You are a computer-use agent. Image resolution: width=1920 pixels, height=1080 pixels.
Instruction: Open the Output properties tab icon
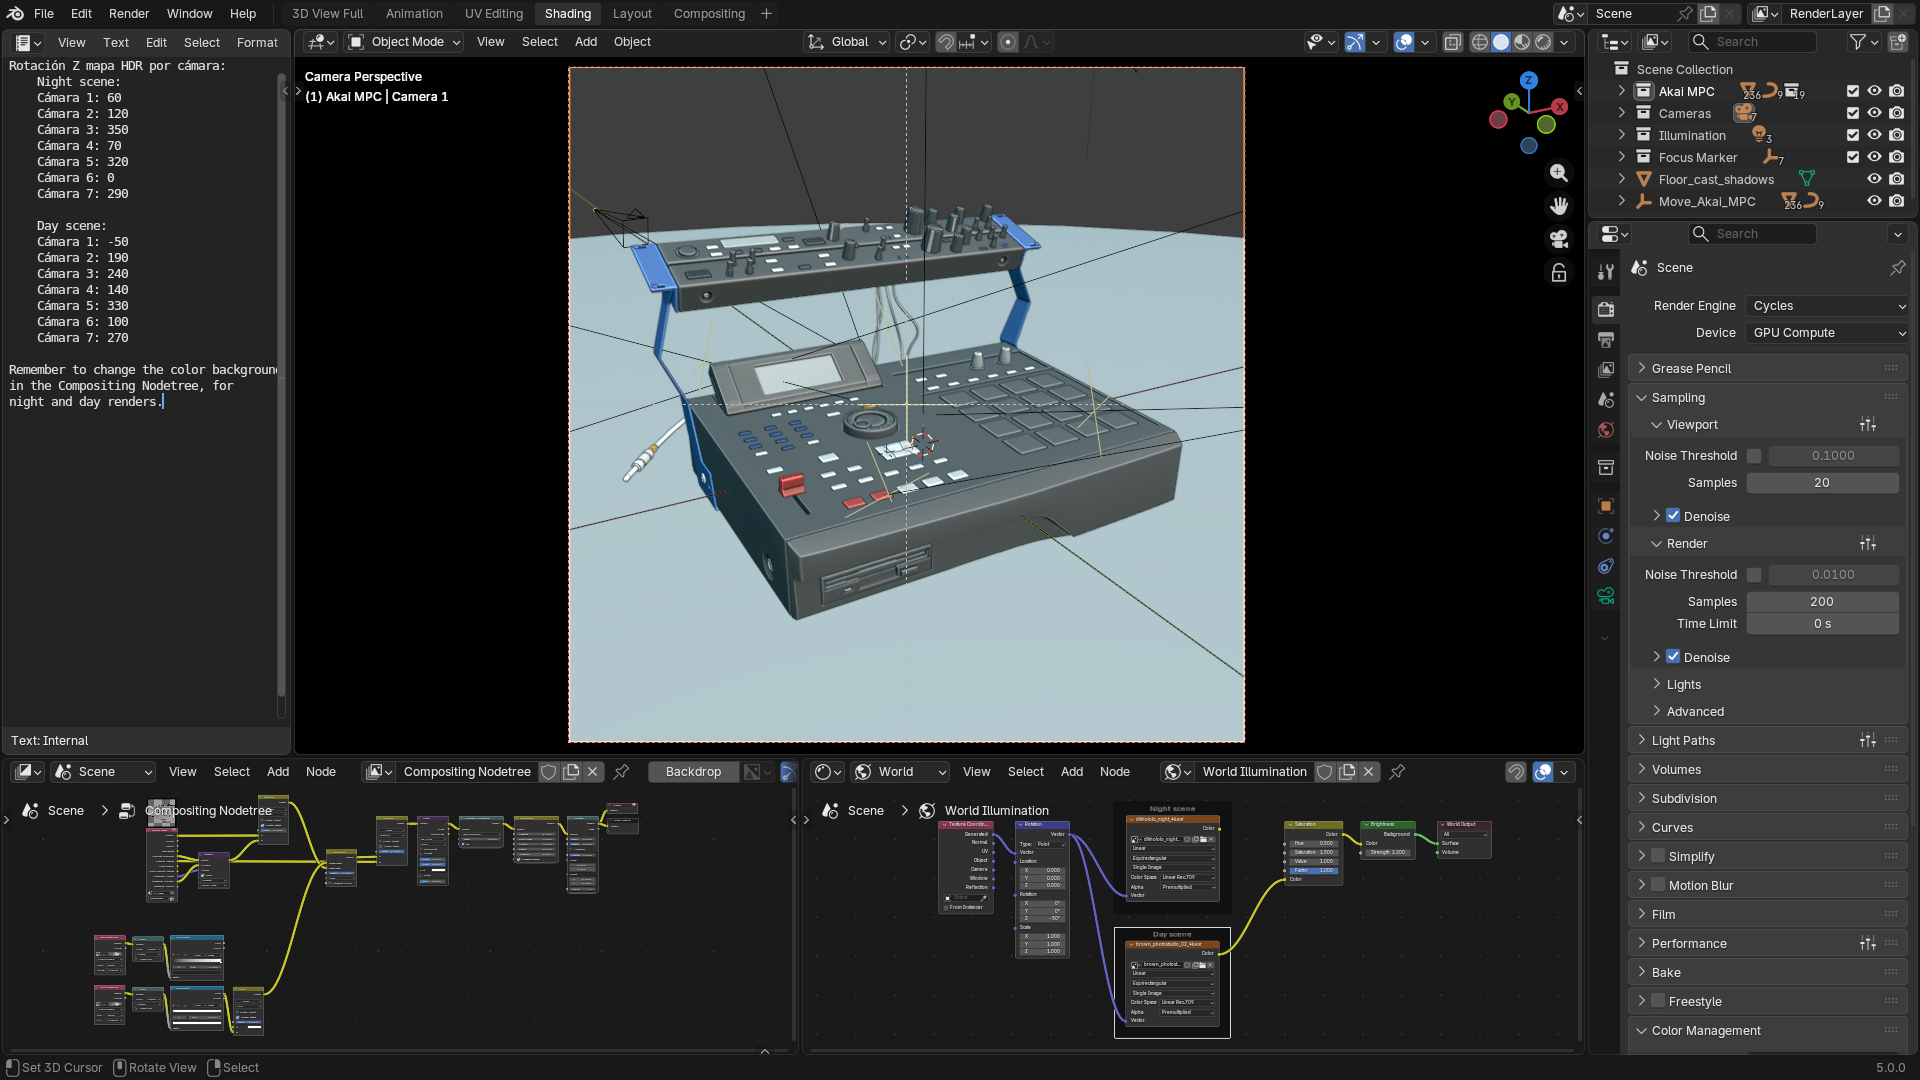1606,340
